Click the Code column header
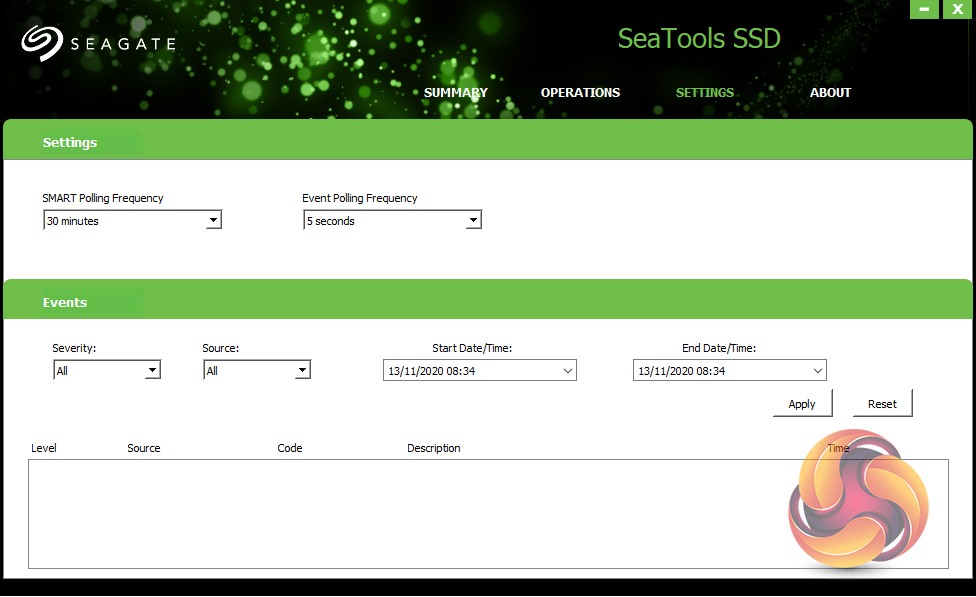This screenshot has width=976, height=597. point(290,448)
